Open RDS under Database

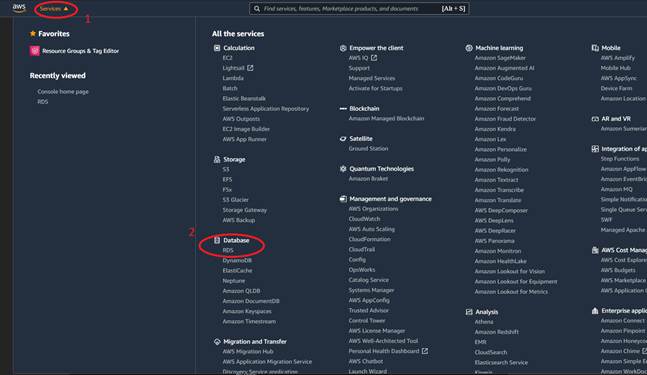(x=228, y=250)
